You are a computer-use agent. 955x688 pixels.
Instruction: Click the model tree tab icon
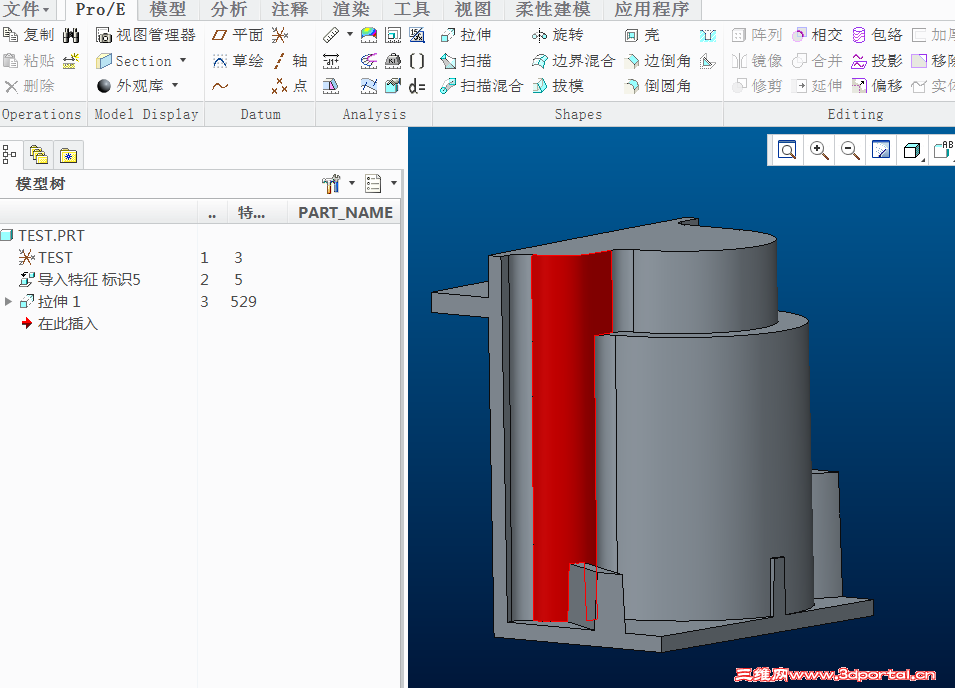(9, 155)
